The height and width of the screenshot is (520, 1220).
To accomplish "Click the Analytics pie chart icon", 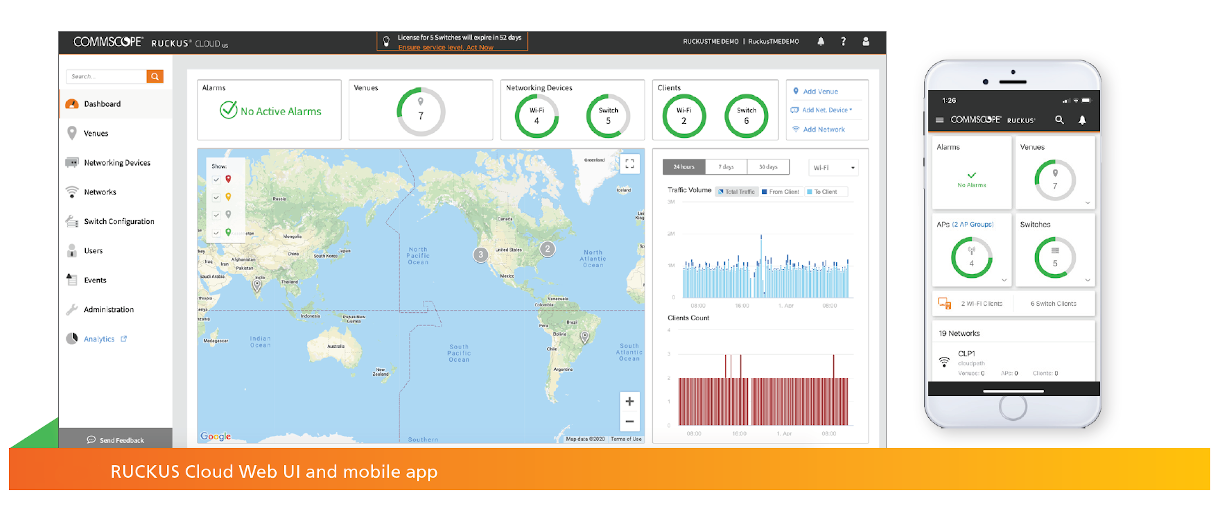I will [x=72, y=339].
